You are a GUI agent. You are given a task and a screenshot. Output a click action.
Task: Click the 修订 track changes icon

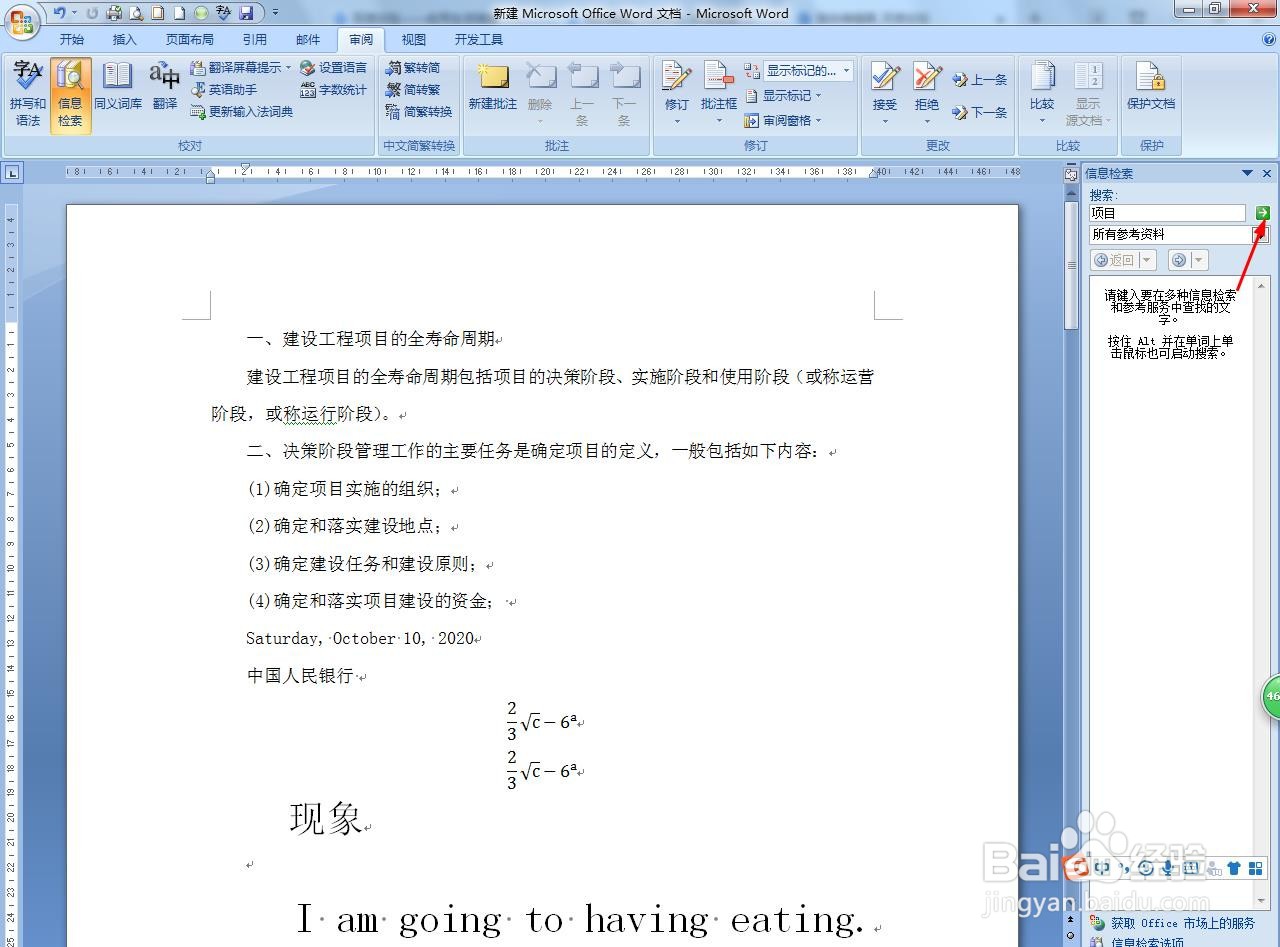coord(677,78)
